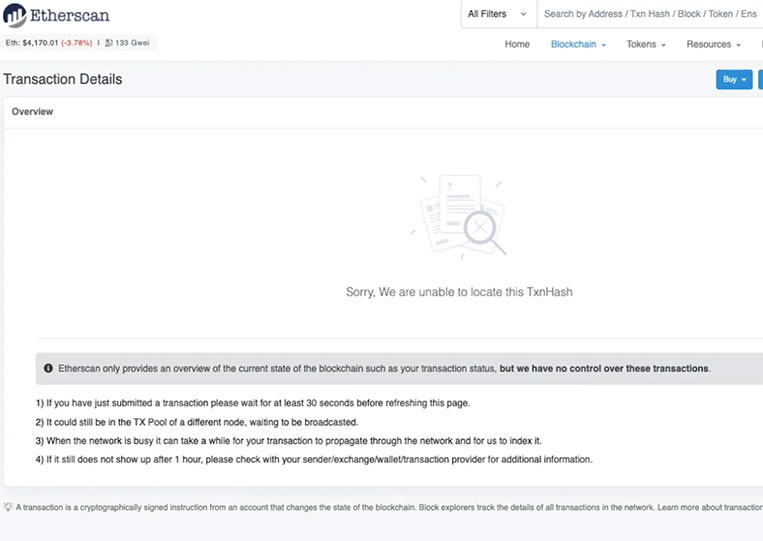
Task: Open the Learn more about transactions link
Action: click(x=710, y=507)
